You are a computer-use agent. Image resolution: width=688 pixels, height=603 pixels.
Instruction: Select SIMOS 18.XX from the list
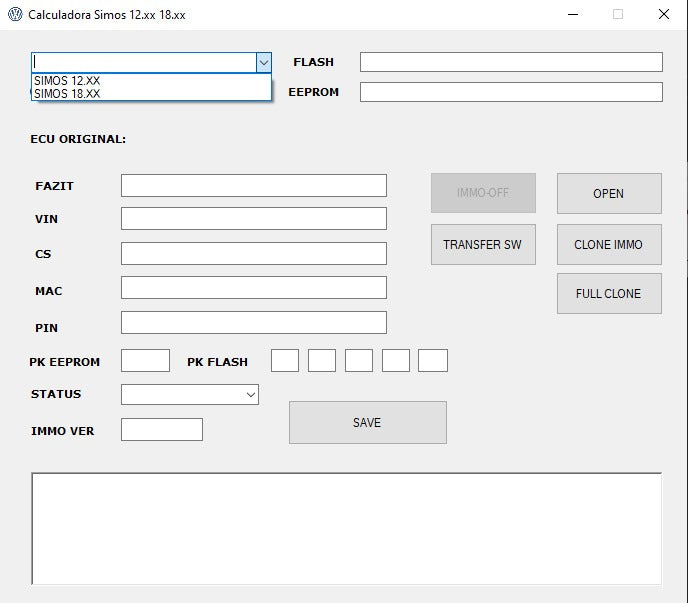pyautogui.click(x=151, y=93)
